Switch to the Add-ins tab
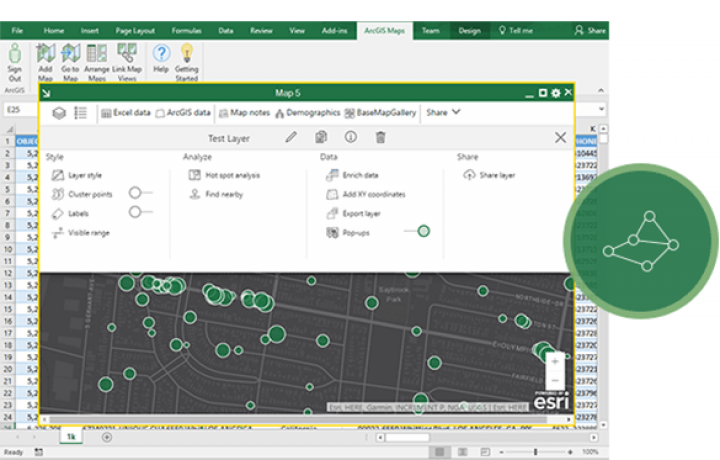Image resolution: width=720 pixels, height=460 pixels. 334,31
